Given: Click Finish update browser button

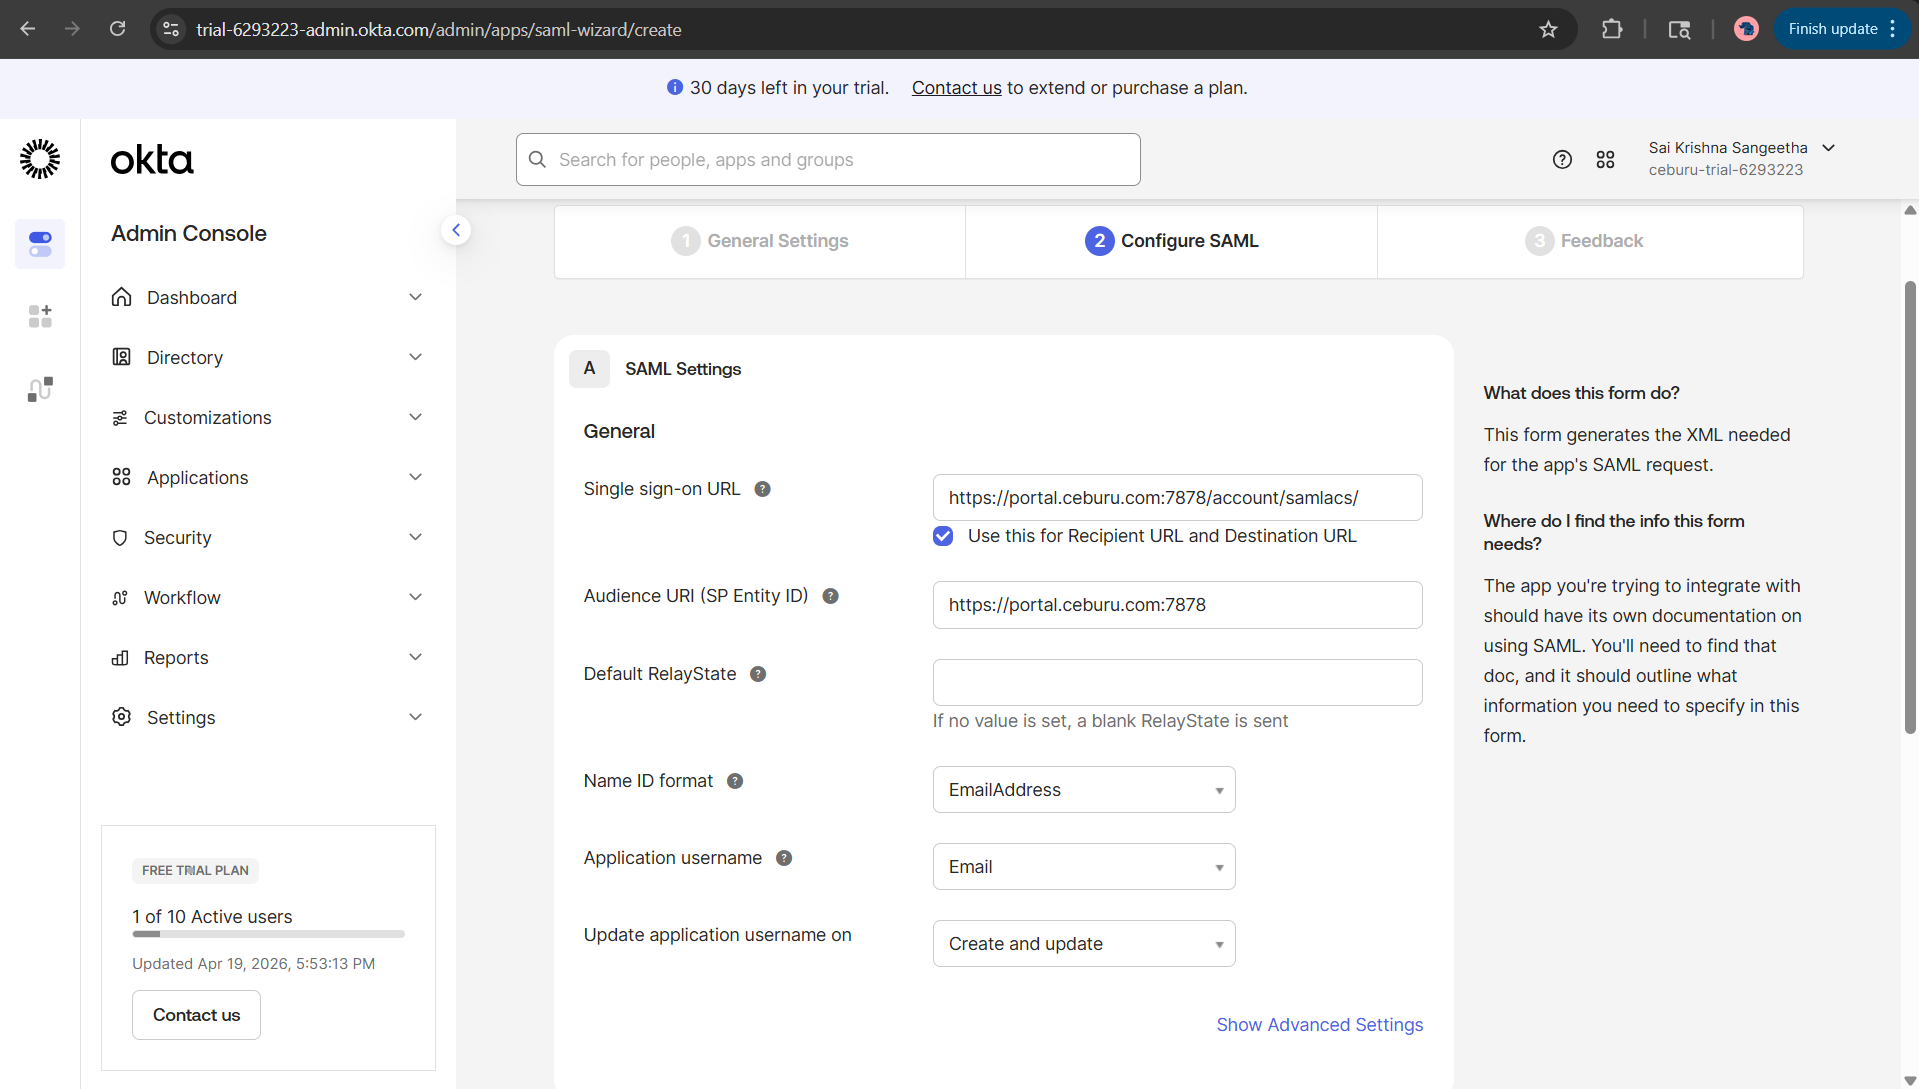Looking at the screenshot, I should 1832,29.
